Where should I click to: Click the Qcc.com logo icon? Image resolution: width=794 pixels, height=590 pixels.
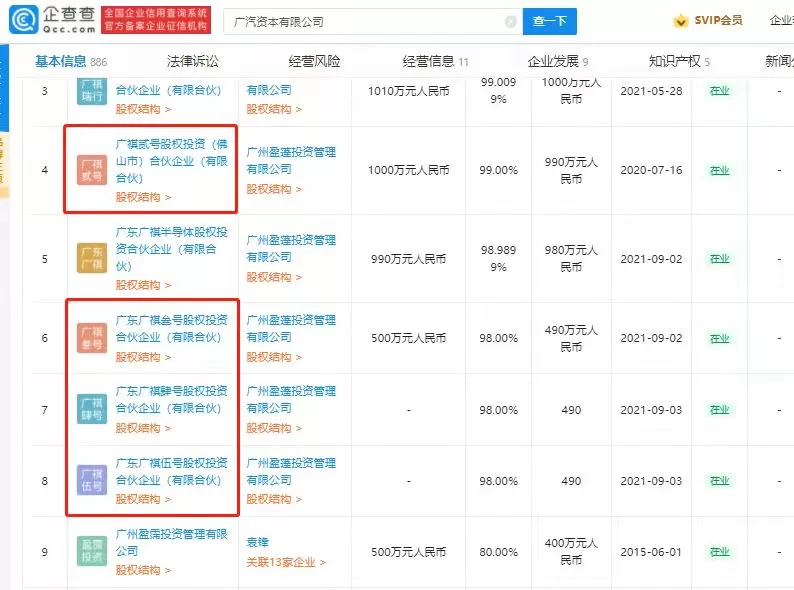tap(20, 20)
